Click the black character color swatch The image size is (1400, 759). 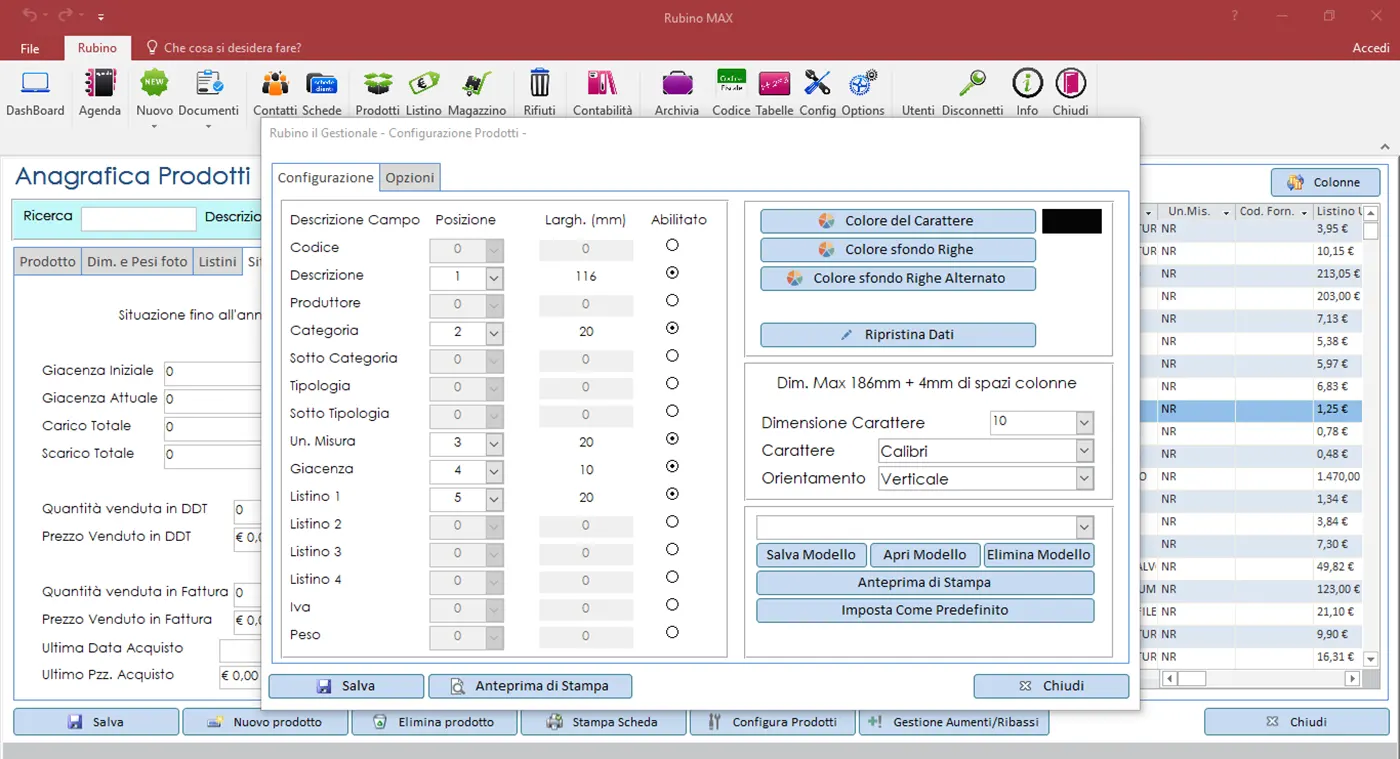click(1071, 221)
